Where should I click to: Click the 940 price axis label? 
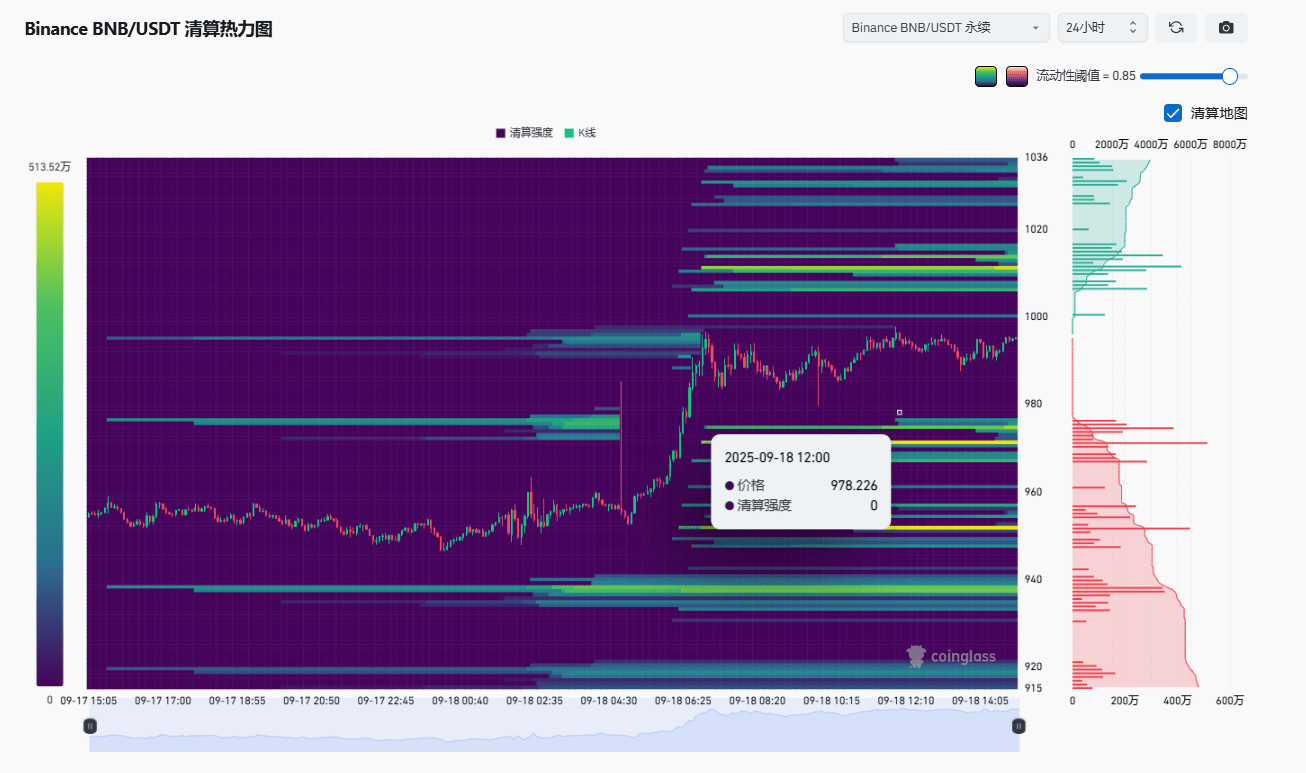coord(1033,580)
